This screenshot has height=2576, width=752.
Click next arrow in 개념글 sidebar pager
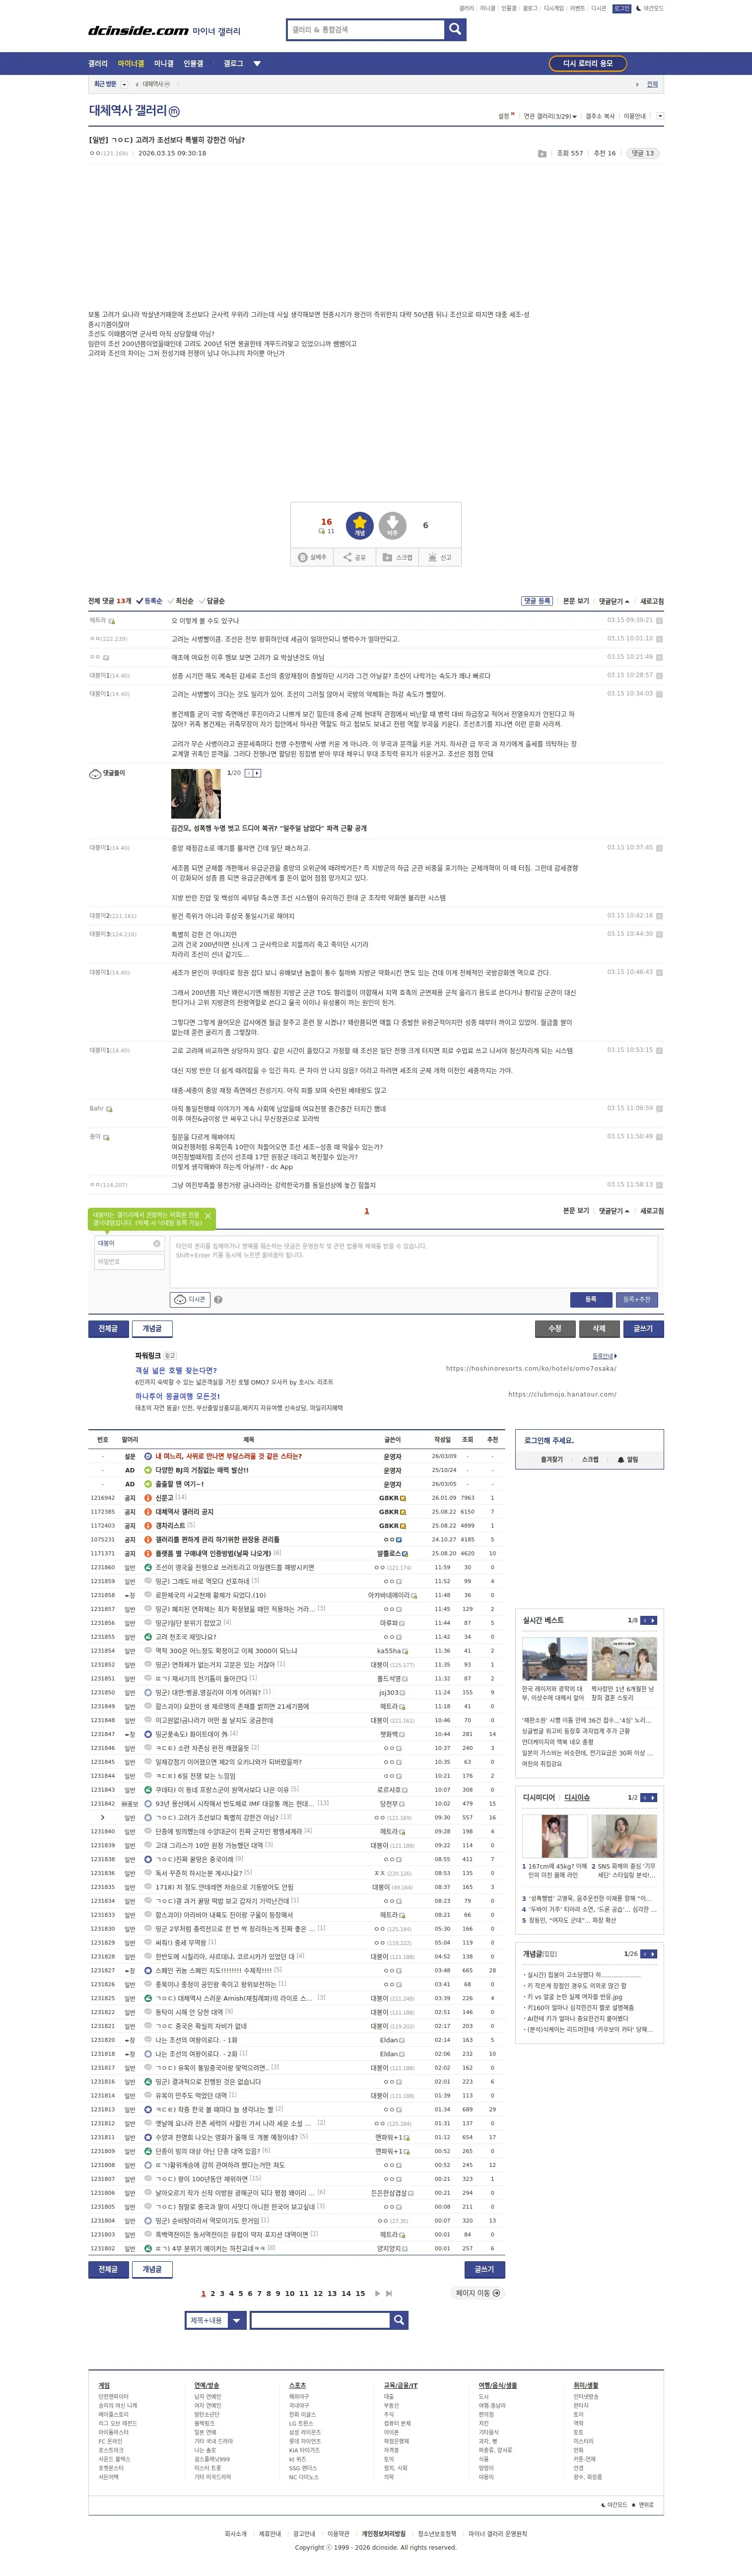[x=654, y=1953]
